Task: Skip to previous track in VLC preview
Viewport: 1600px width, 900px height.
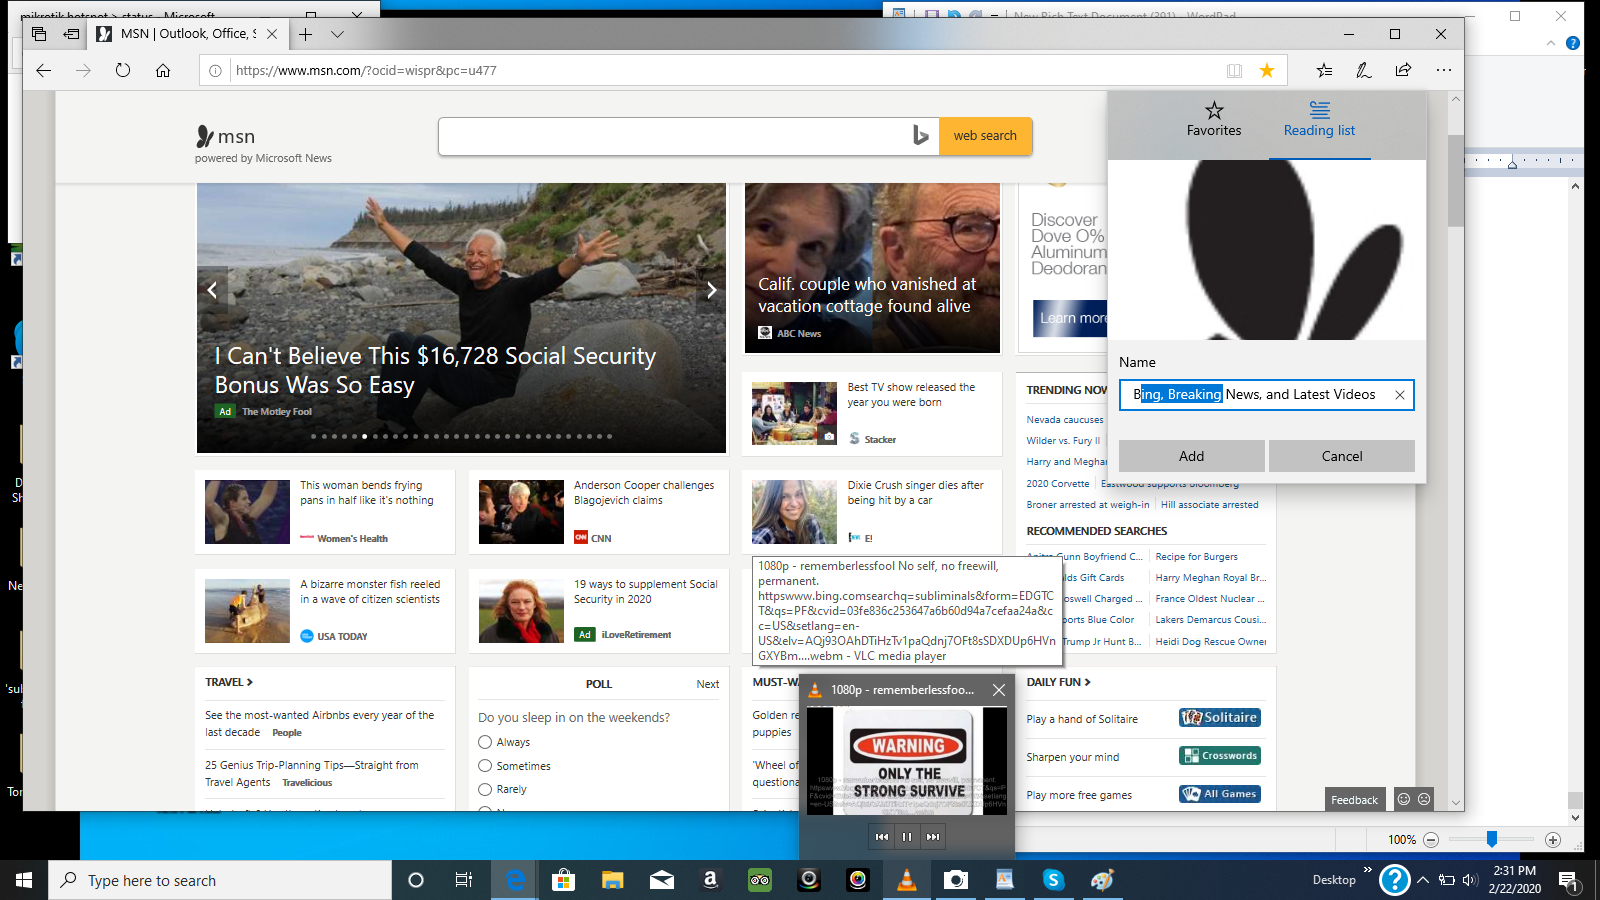Action: coord(881,837)
